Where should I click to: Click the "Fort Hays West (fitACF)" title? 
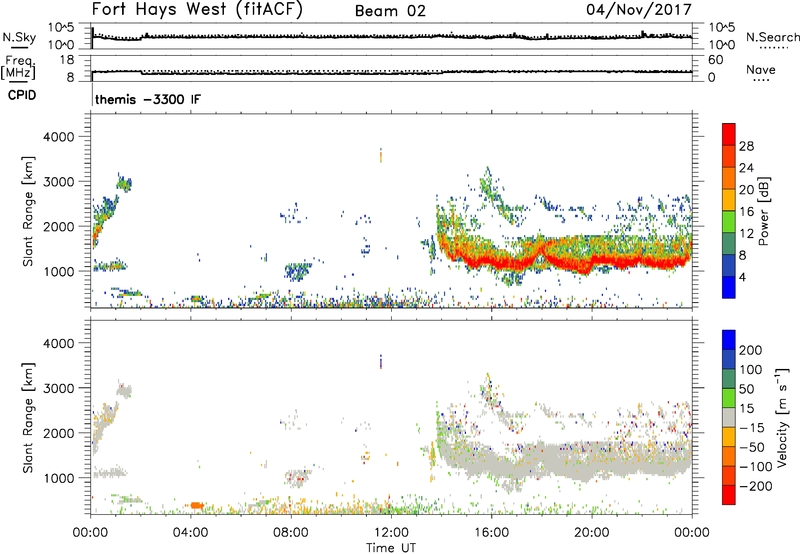(x=197, y=9)
